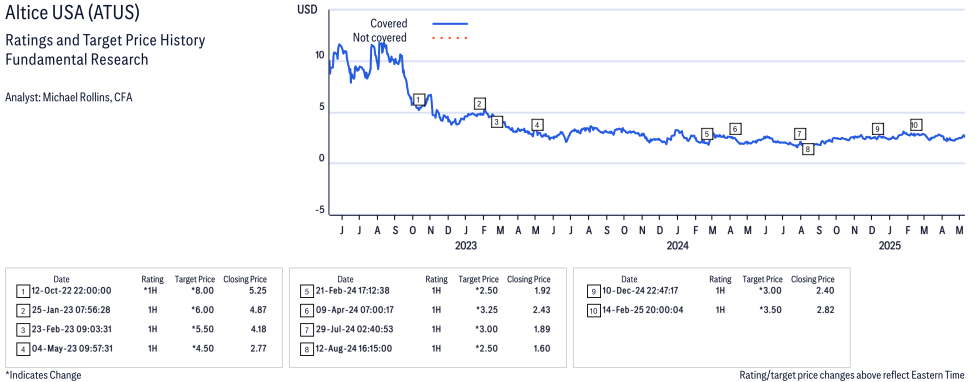Click date 25-Jan-23 07:56:28 in table
This screenshot has width=975, height=382.
[73, 310]
